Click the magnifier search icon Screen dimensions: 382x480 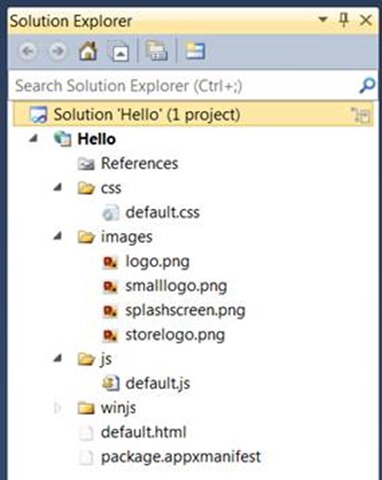[x=367, y=86]
